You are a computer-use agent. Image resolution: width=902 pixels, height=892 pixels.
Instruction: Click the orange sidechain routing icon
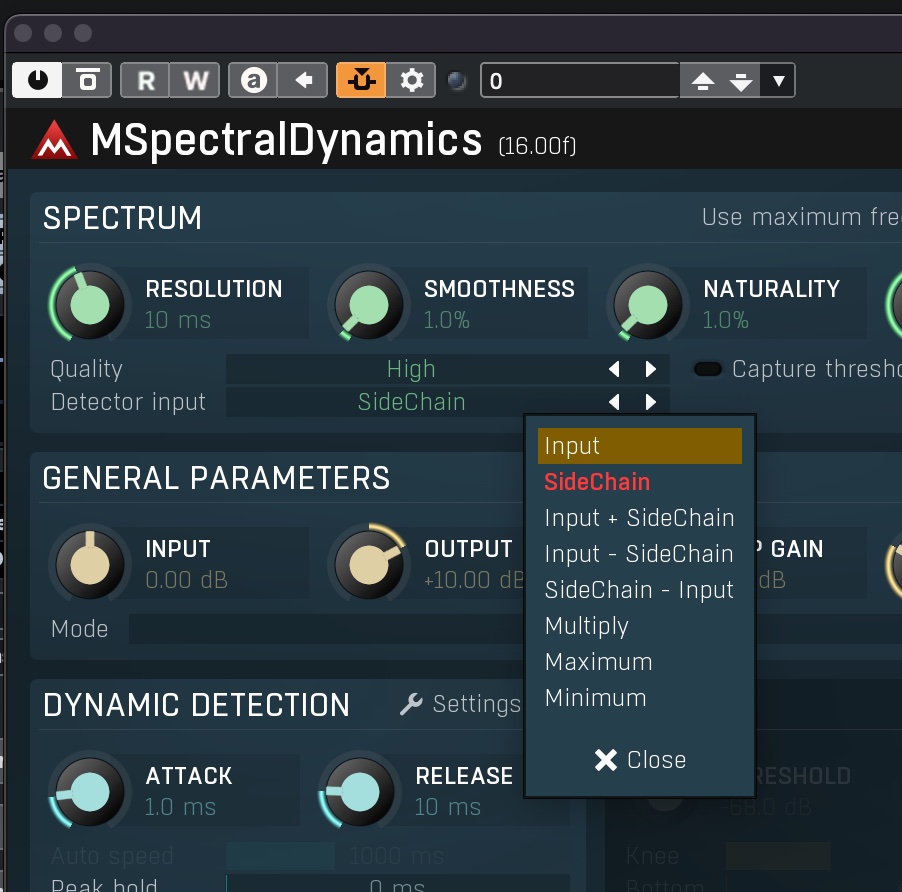point(361,80)
